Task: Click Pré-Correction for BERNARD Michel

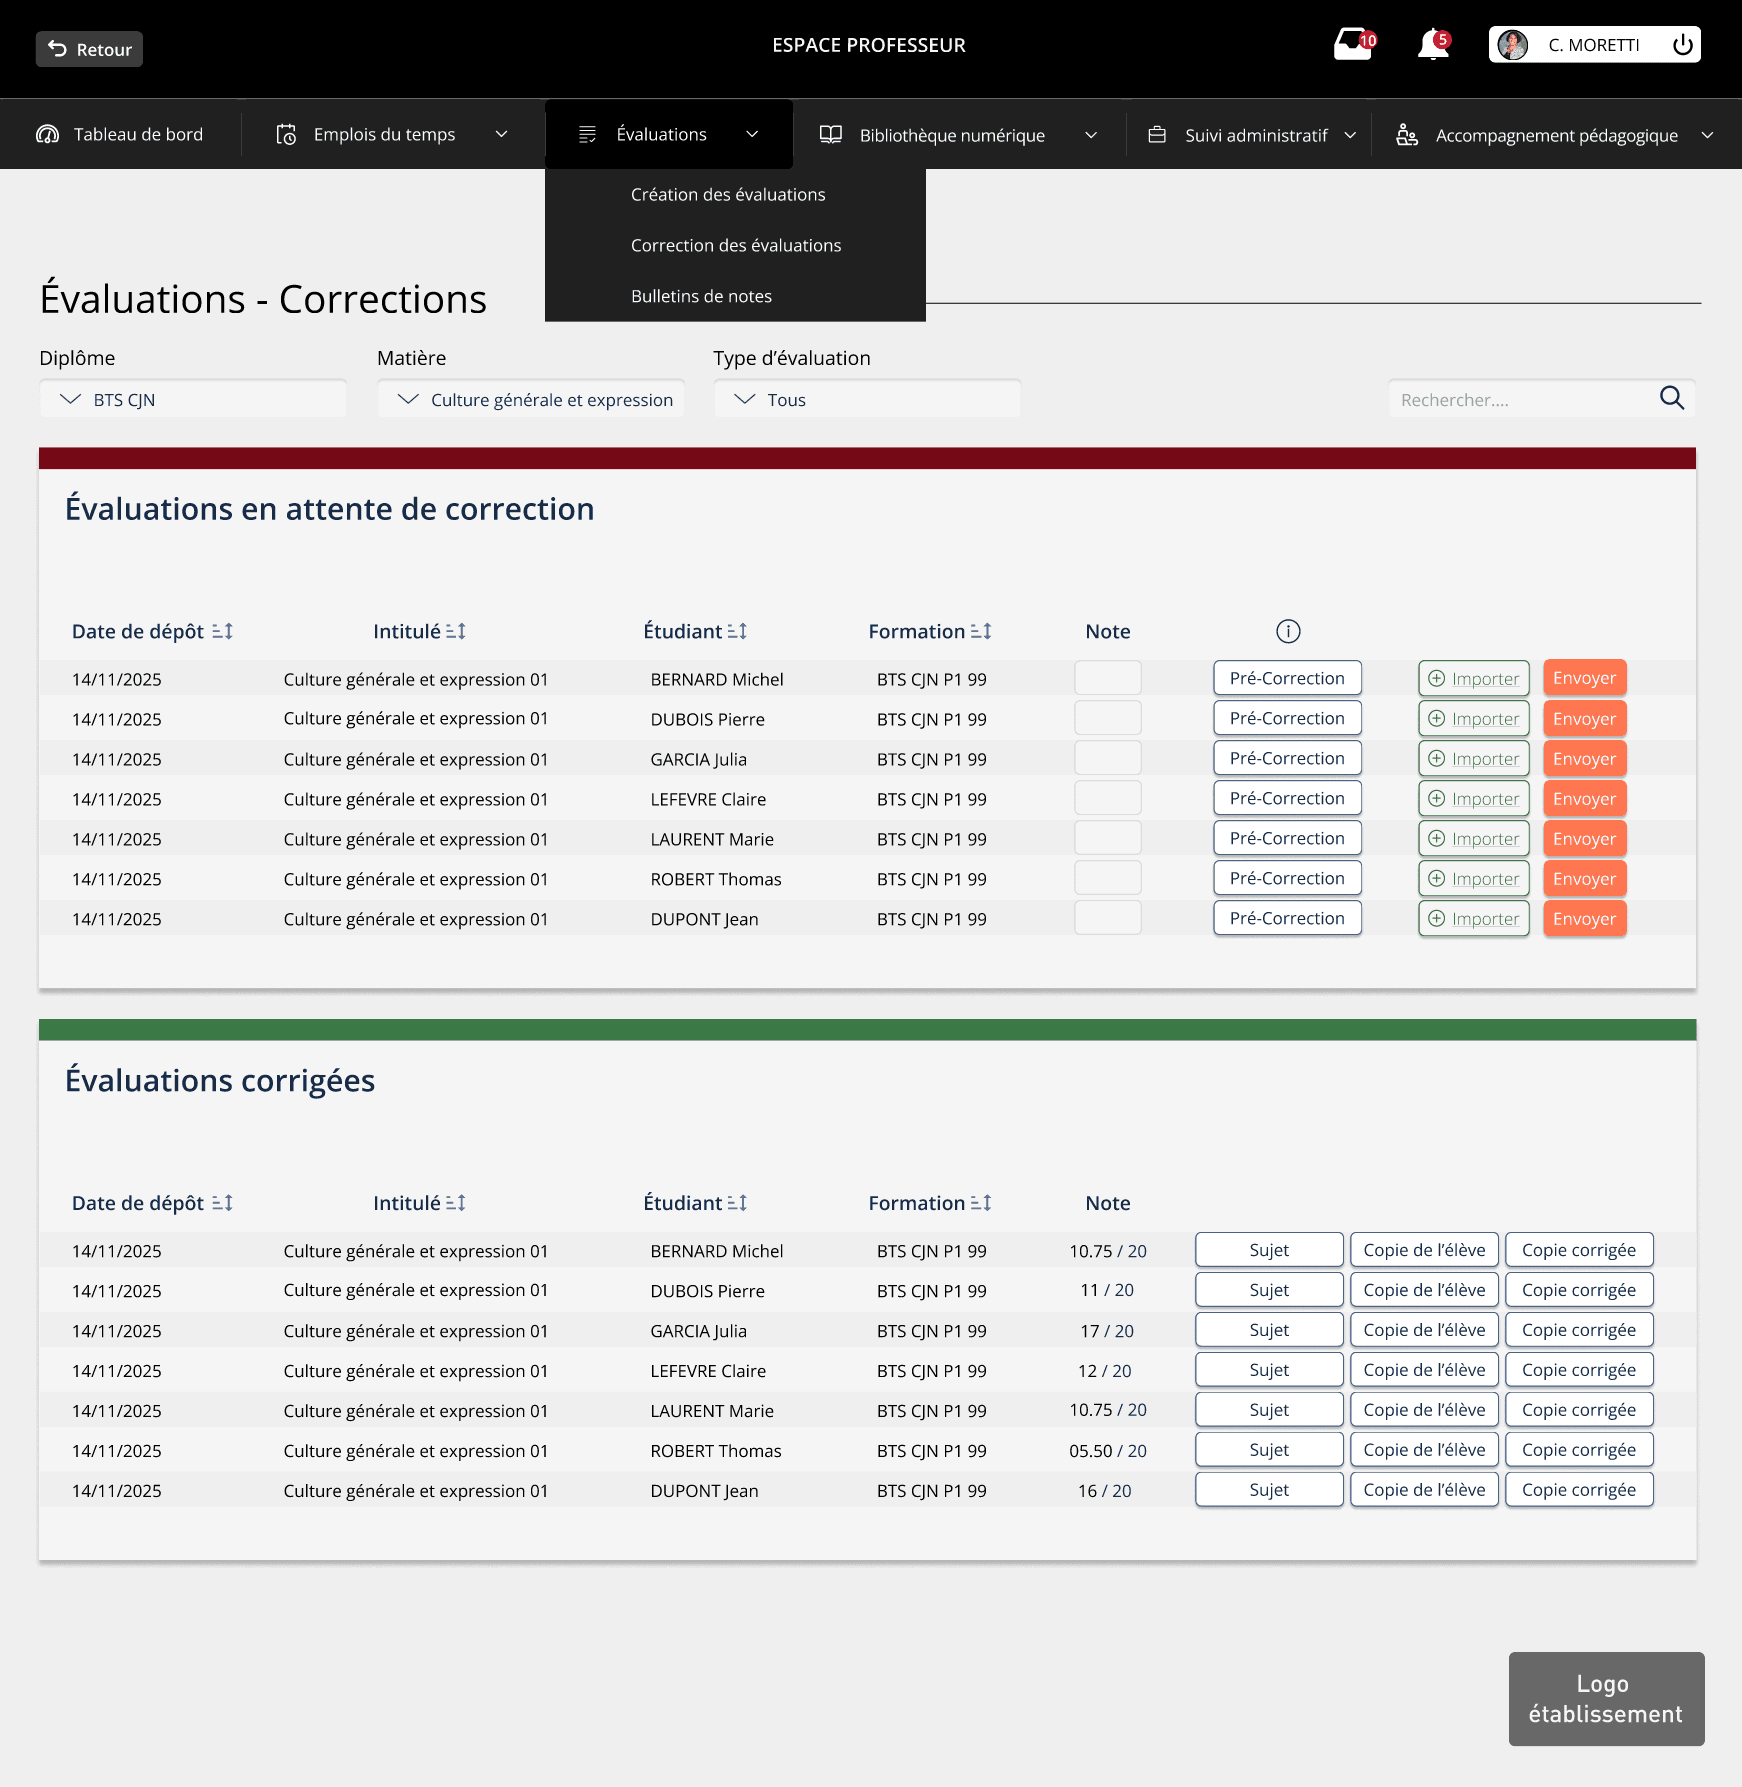Action: [x=1287, y=678]
